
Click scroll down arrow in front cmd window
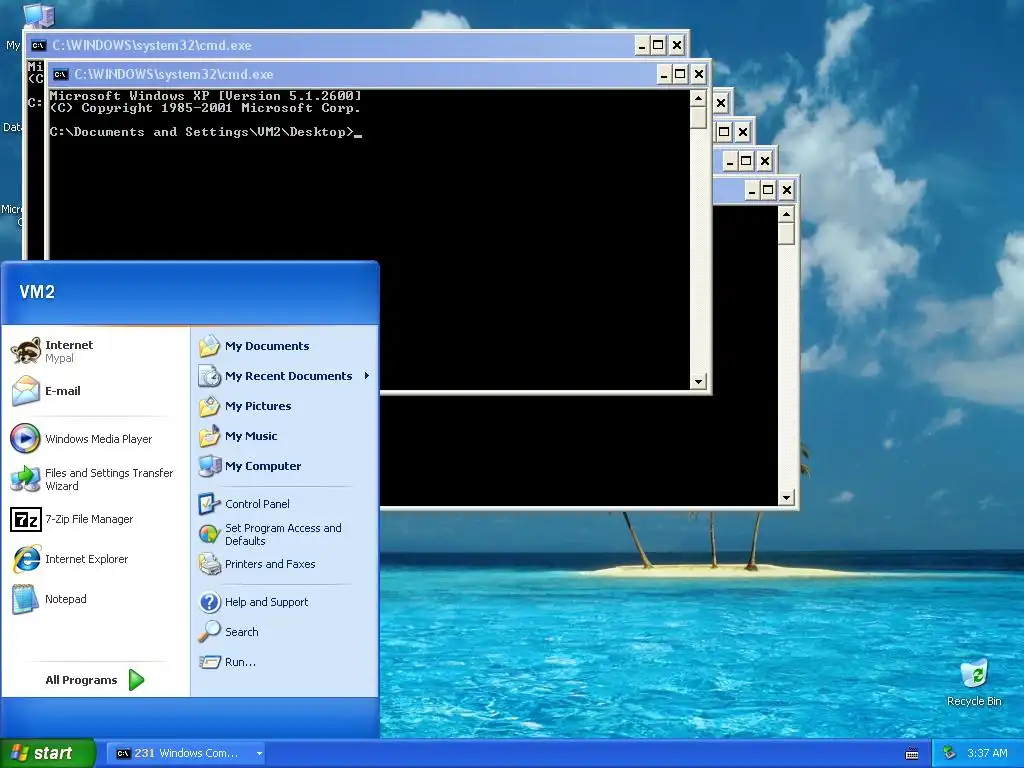click(698, 381)
